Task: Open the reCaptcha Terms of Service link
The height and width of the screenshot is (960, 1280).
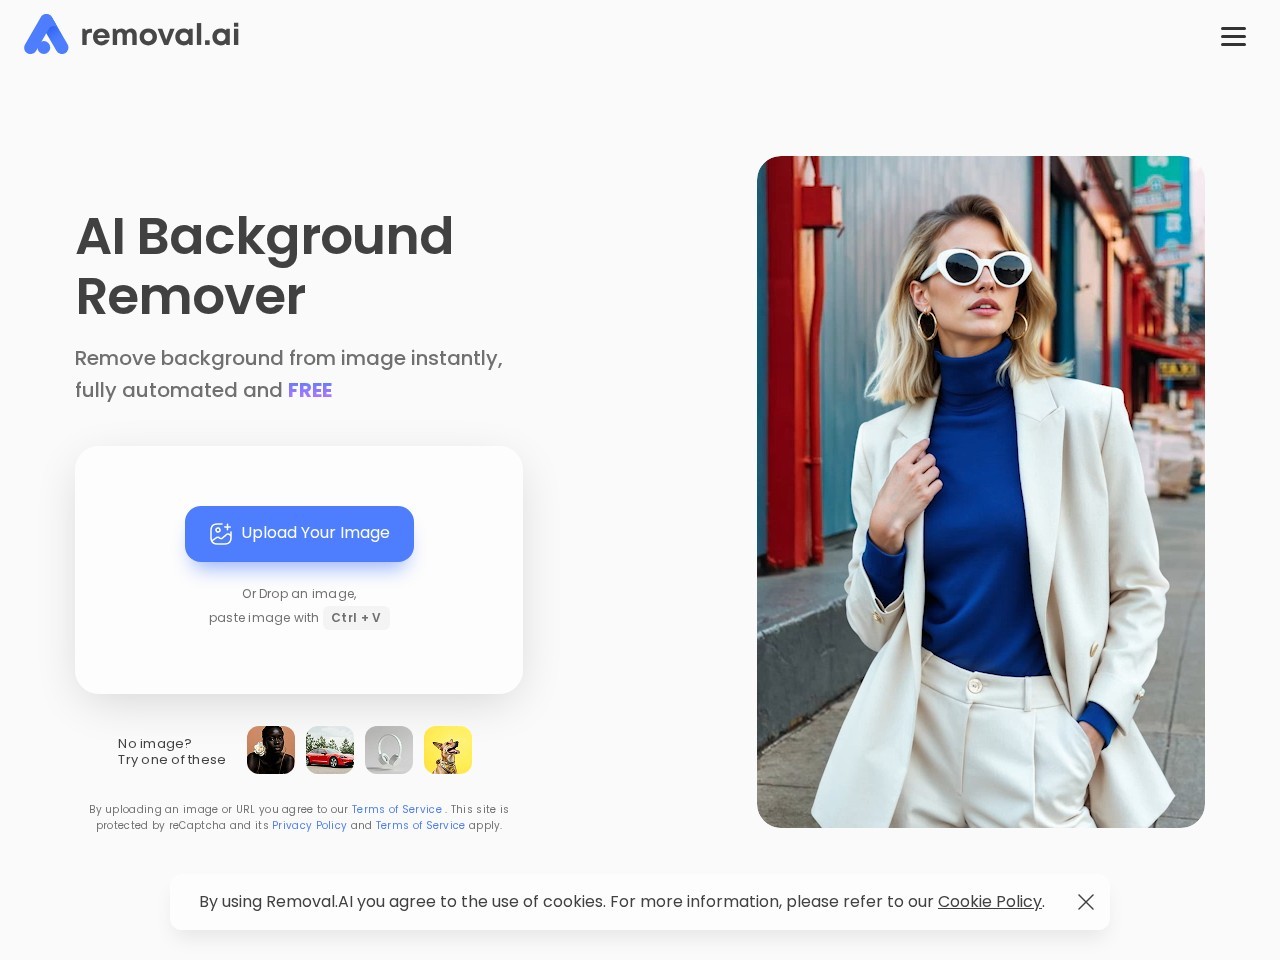Action: [420, 826]
